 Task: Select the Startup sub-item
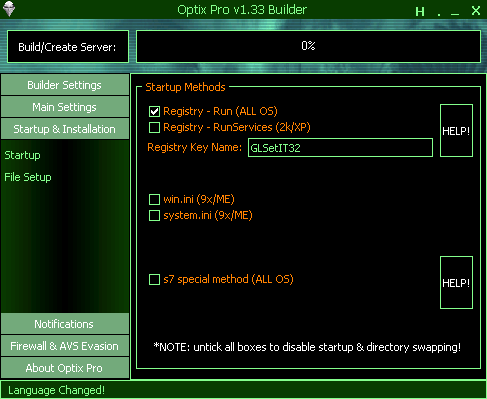[22, 155]
